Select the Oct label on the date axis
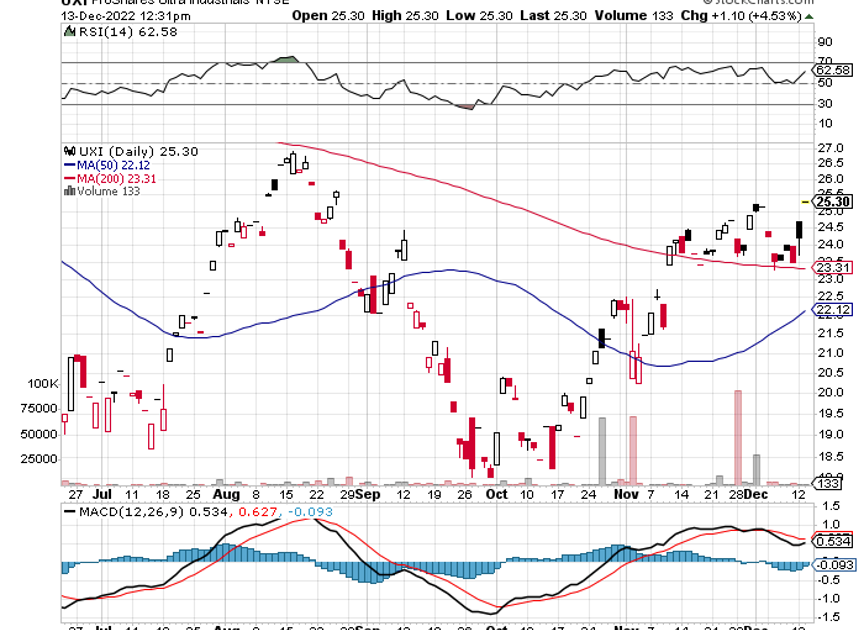 click(496, 494)
